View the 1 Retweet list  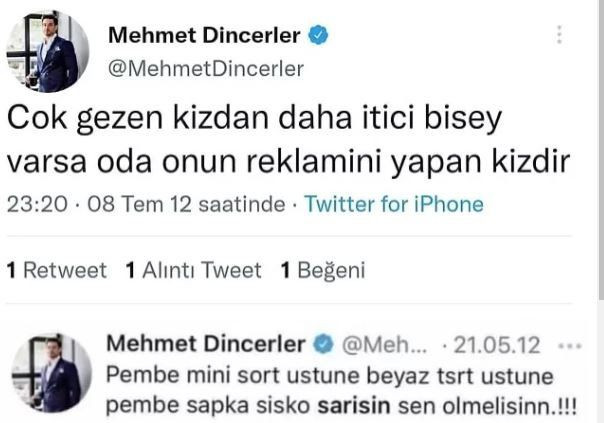[x=56, y=270]
